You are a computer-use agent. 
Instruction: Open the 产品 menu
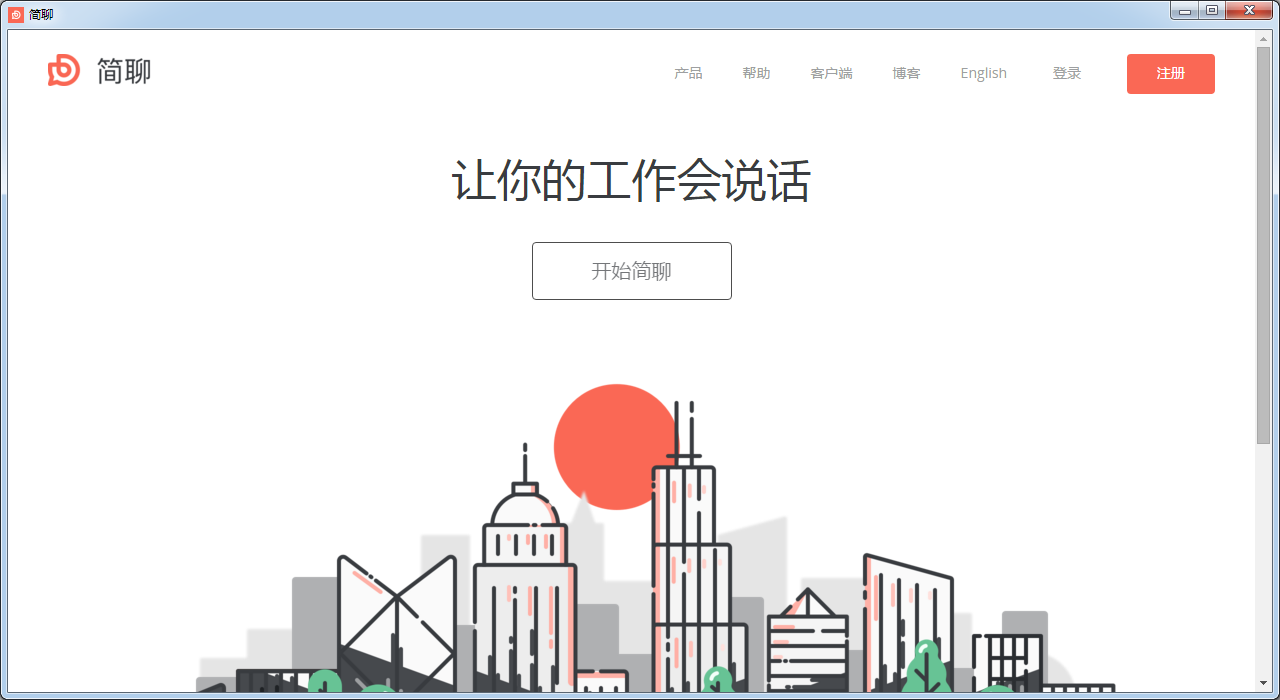688,72
